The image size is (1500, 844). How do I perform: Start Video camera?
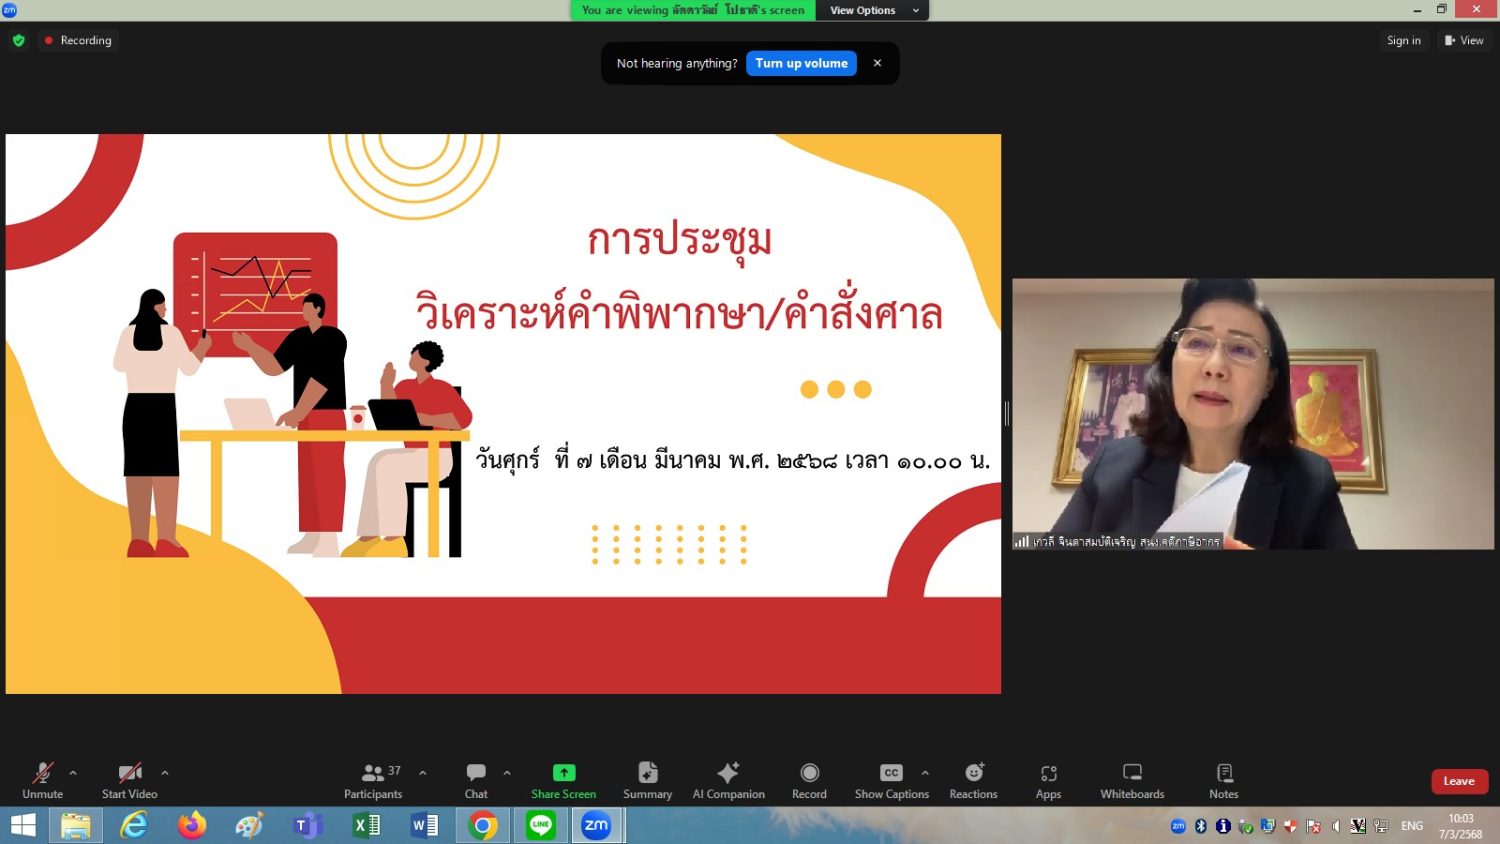pyautogui.click(x=129, y=780)
